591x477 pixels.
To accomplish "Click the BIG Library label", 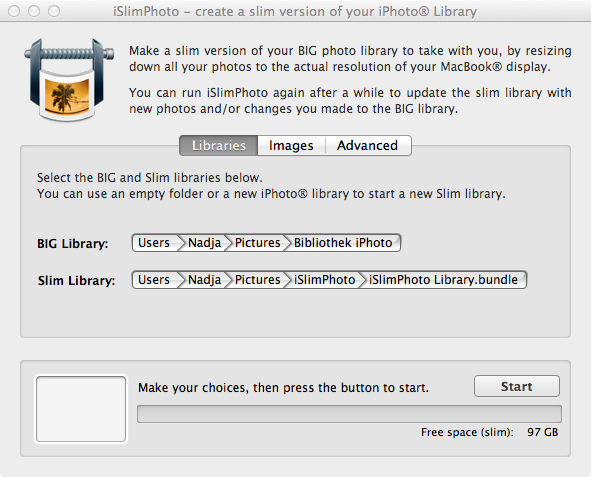I will tap(72, 243).
